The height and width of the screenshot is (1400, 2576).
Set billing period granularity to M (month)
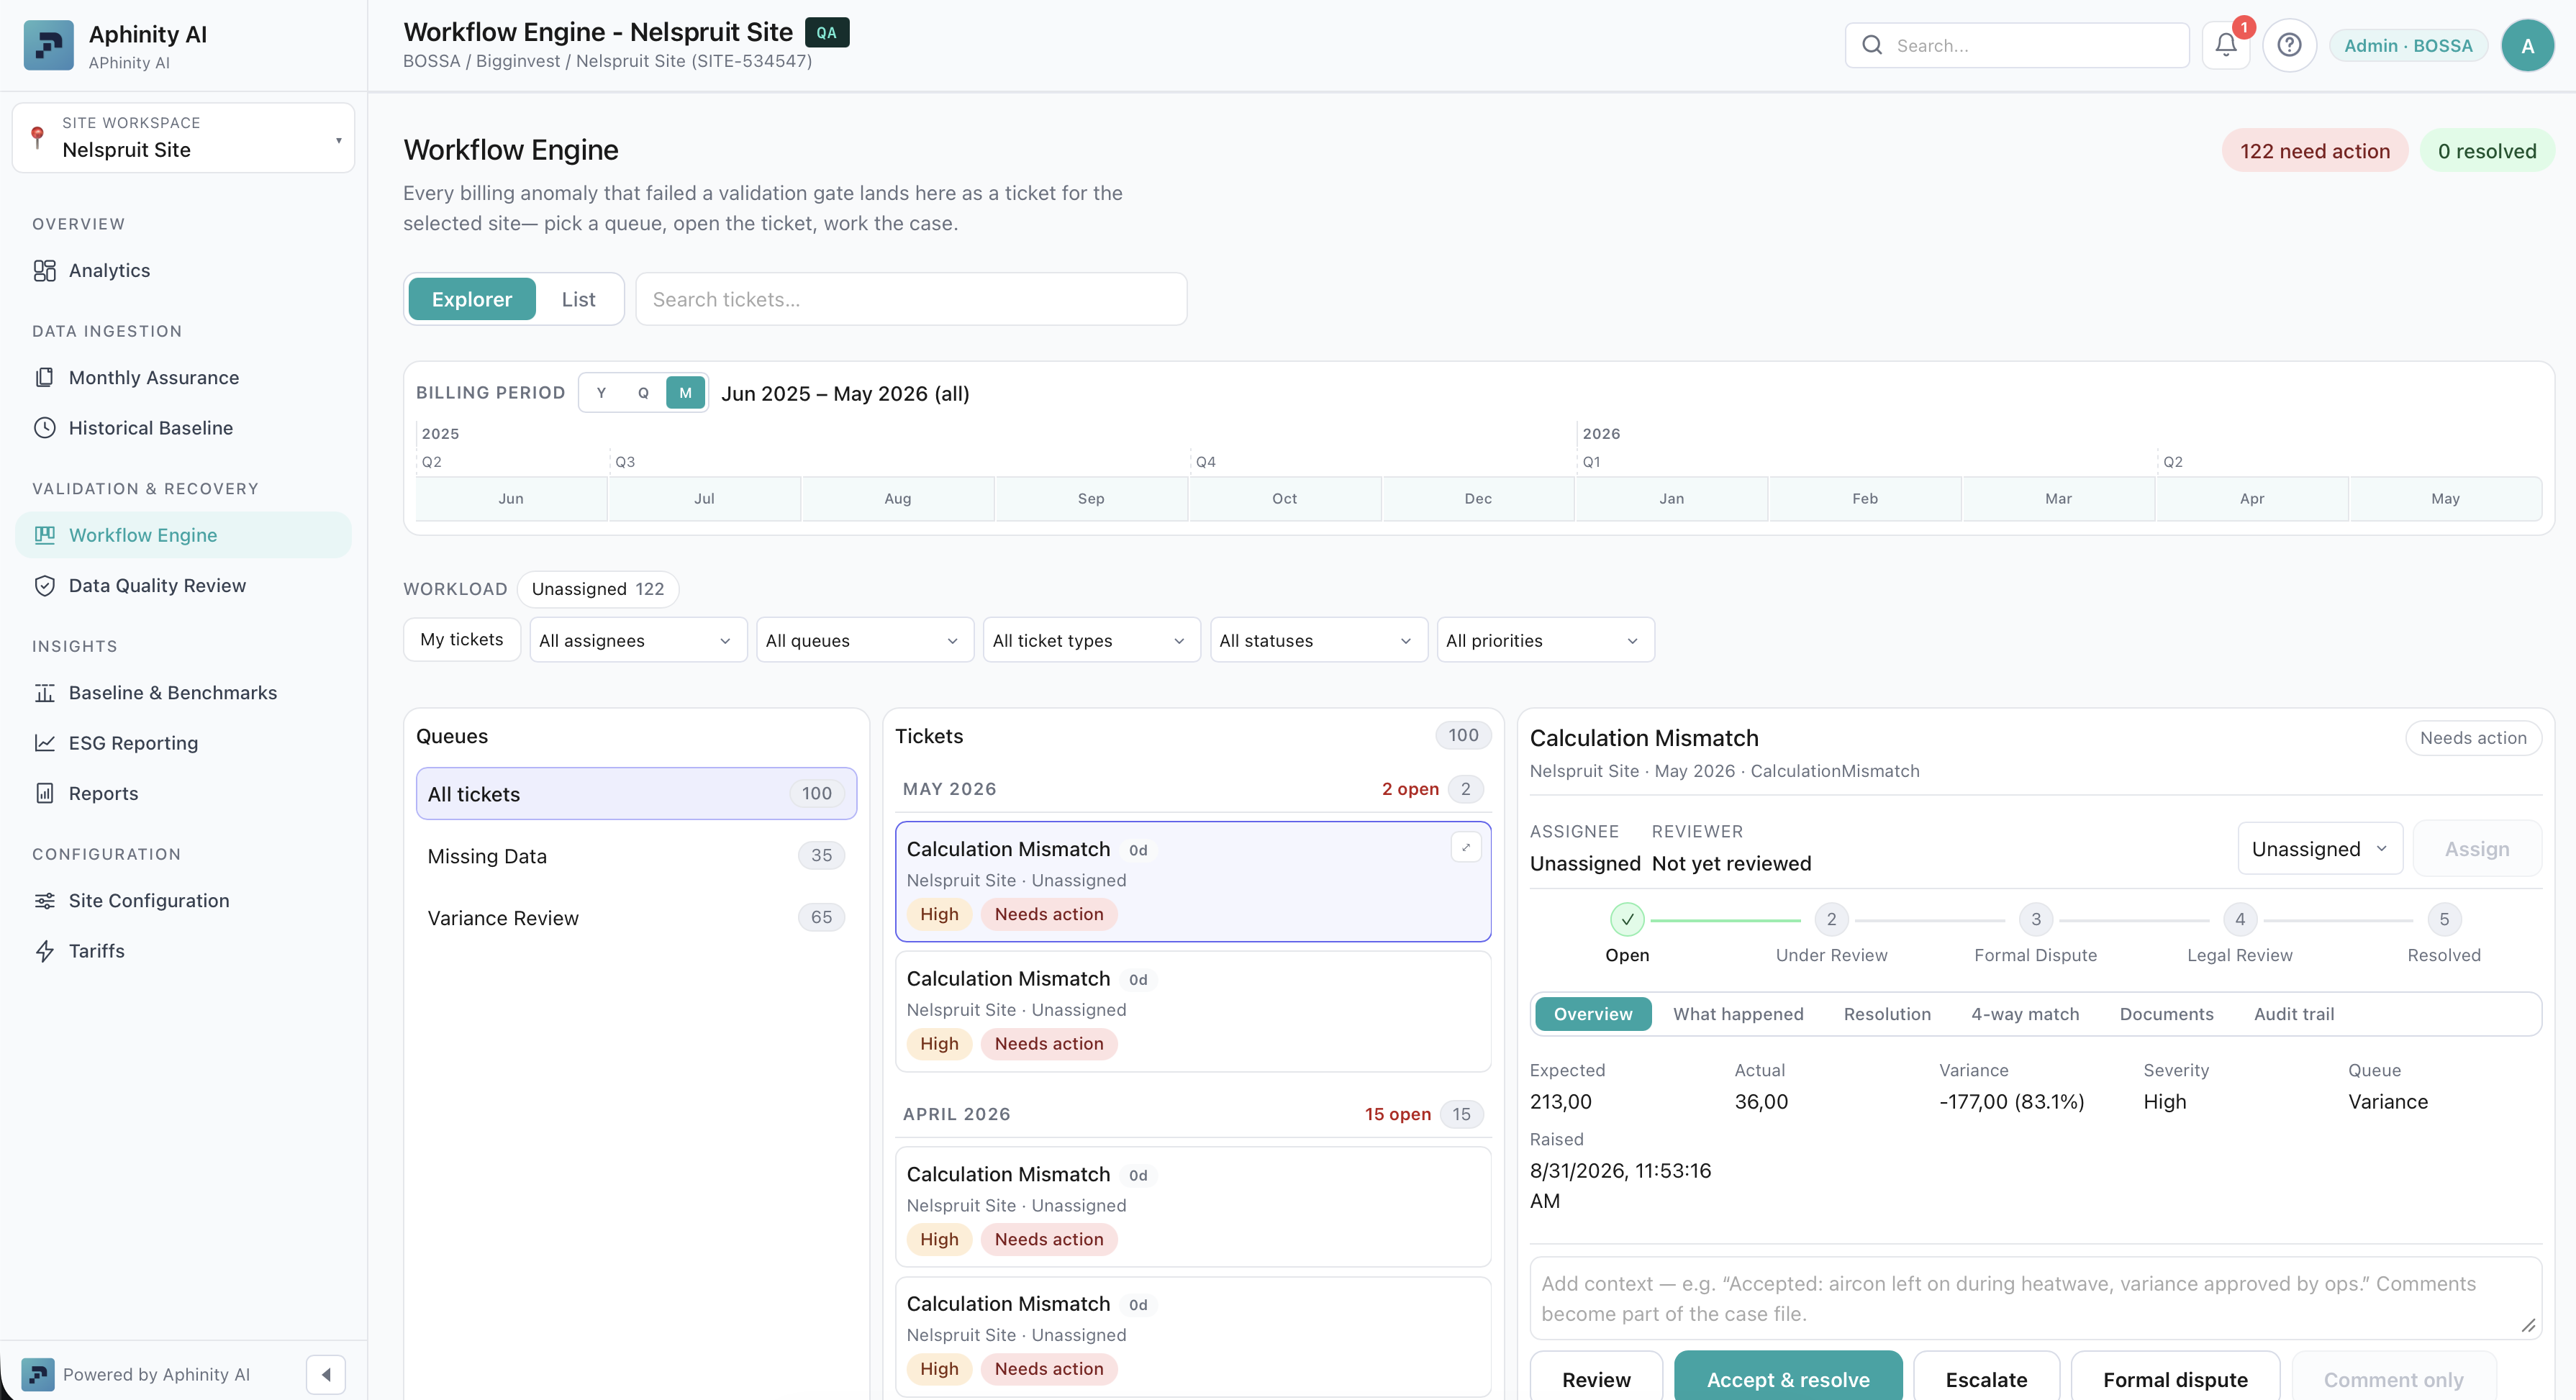point(685,393)
